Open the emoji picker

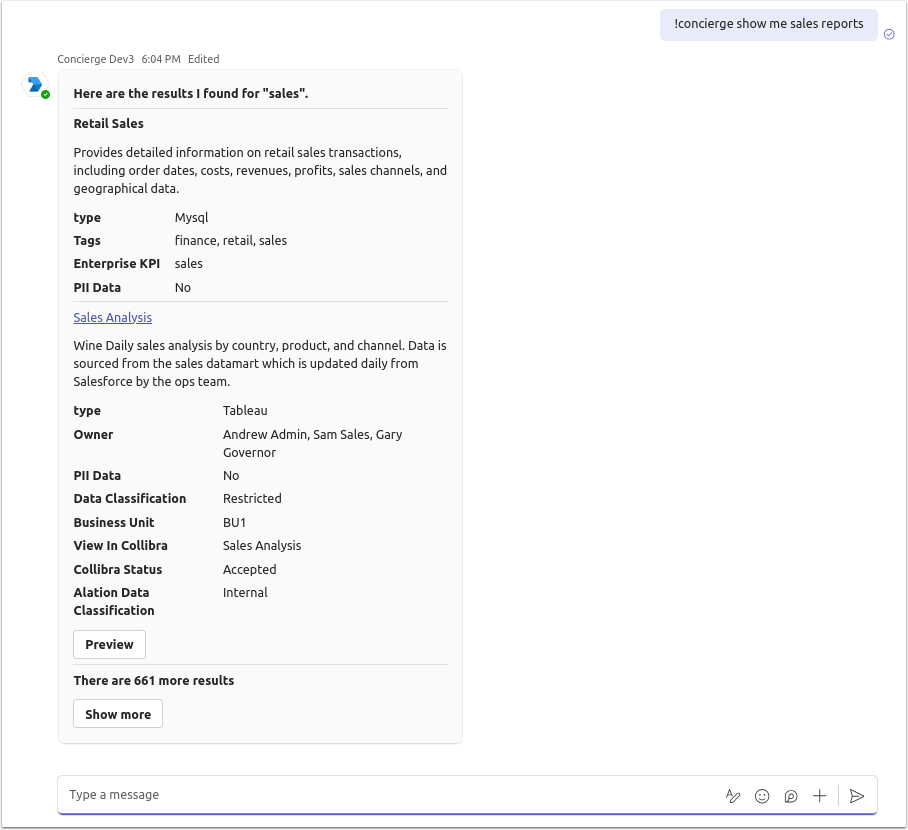pyautogui.click(x=762, y=796)
